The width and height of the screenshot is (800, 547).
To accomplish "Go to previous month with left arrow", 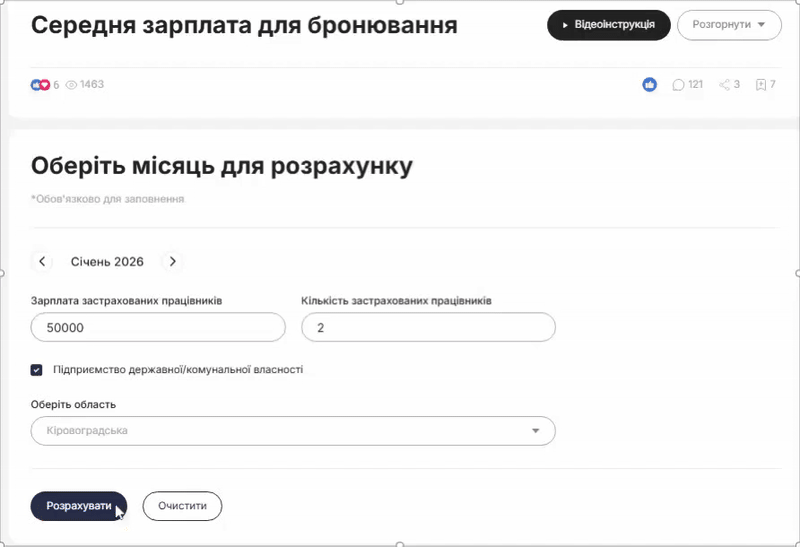I will [42, 262].
